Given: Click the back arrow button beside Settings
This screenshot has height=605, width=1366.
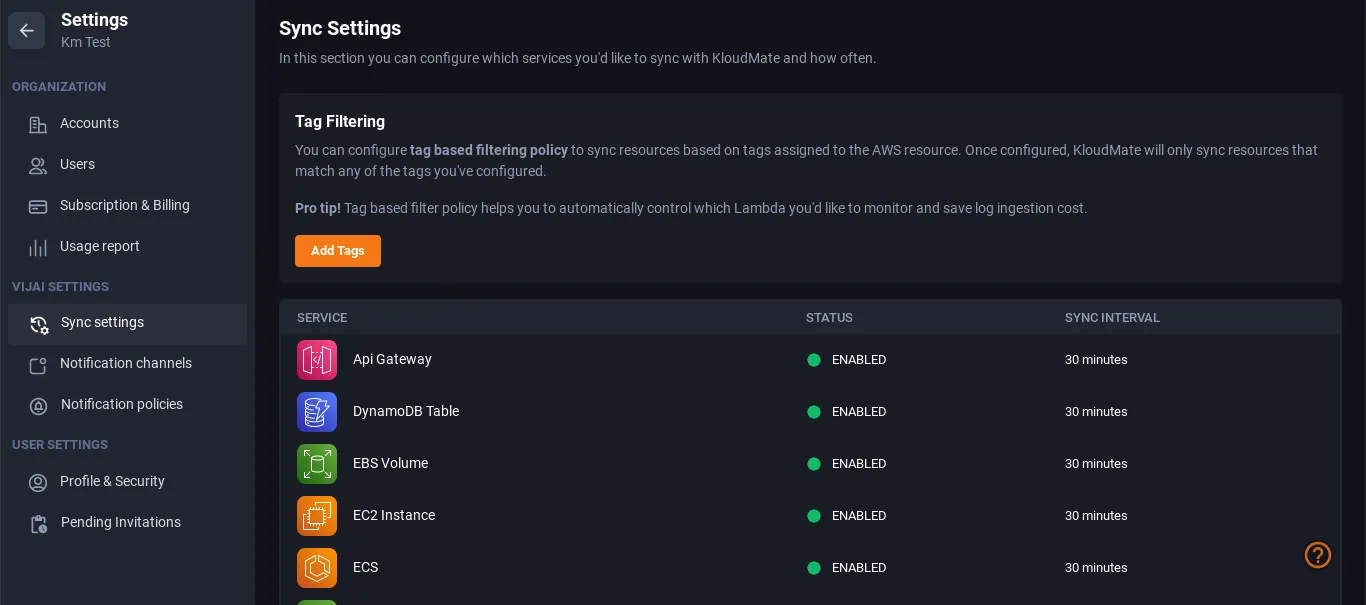Looking at the screenshot, I should (x=27, y=31).
